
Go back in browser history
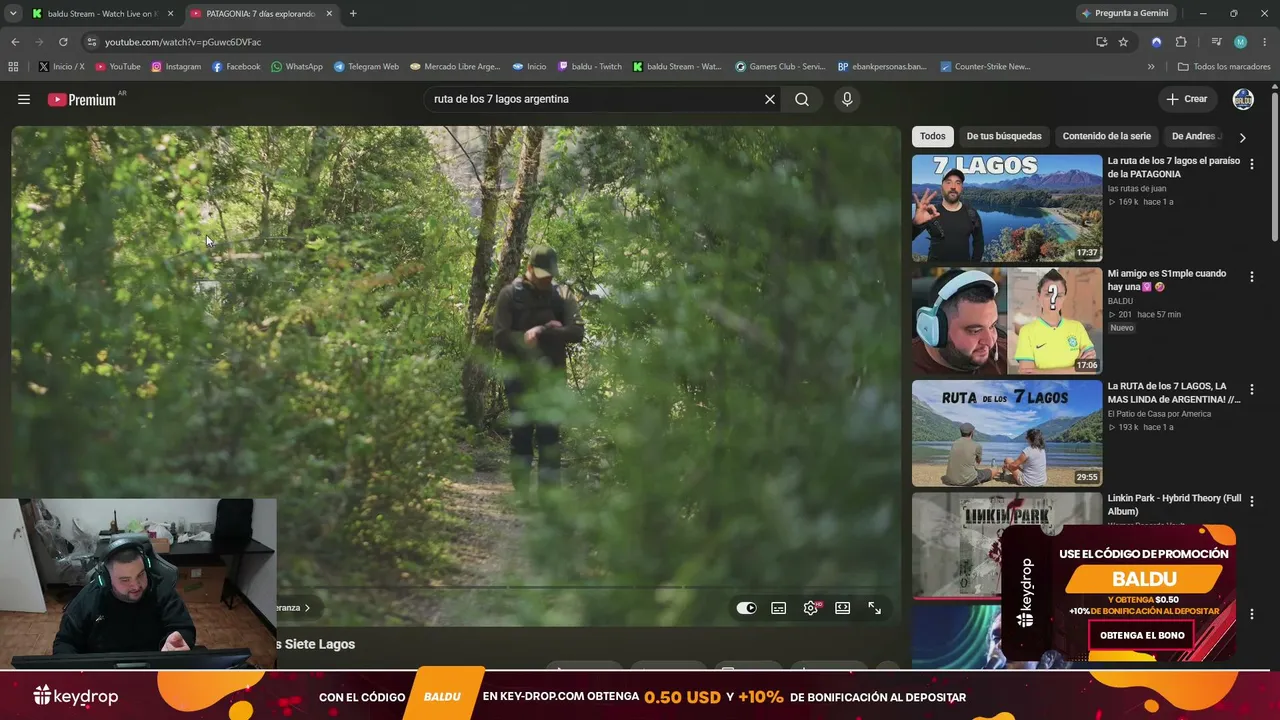[x=15, y=42]
